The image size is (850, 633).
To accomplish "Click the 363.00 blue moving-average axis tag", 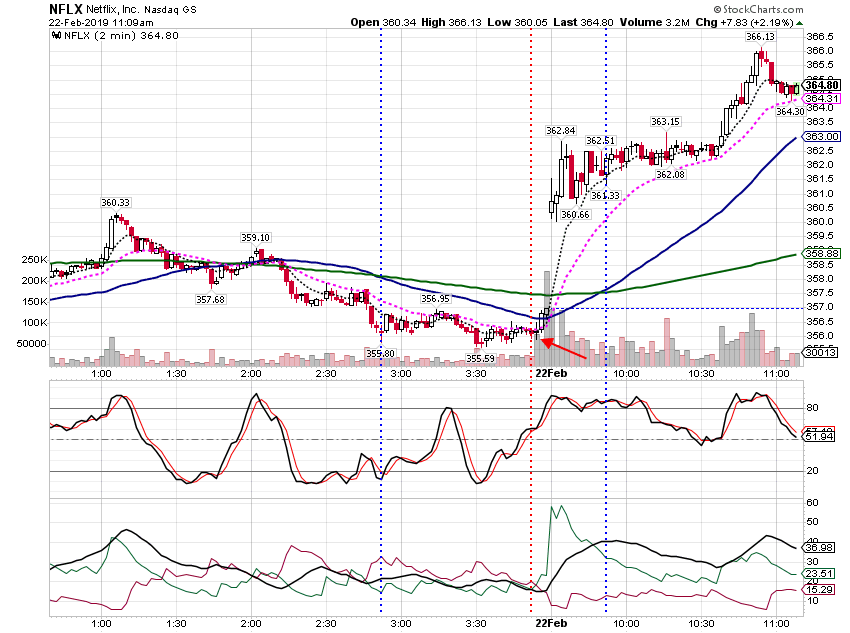I will point(822,137).
